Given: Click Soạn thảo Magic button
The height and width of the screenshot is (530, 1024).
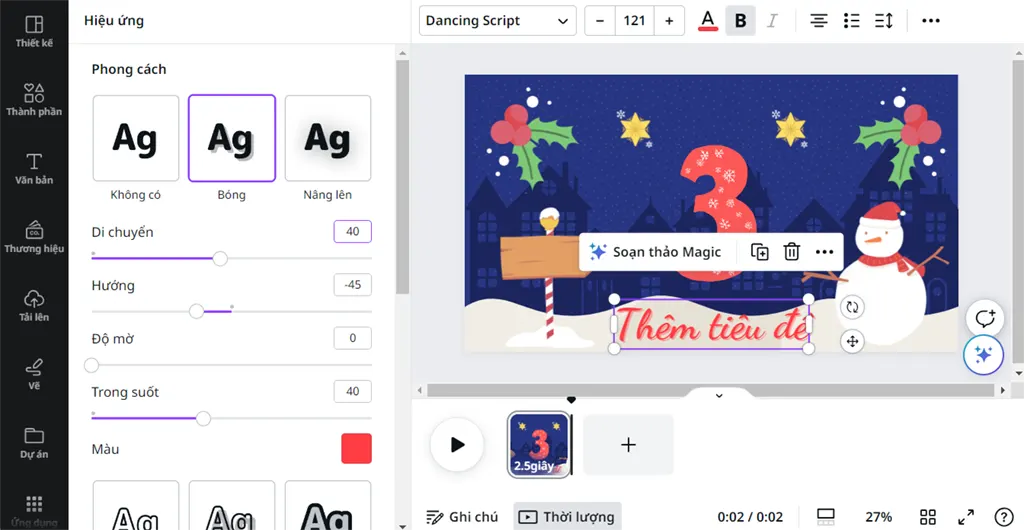Looking at the screenshot, I should 655,252.
